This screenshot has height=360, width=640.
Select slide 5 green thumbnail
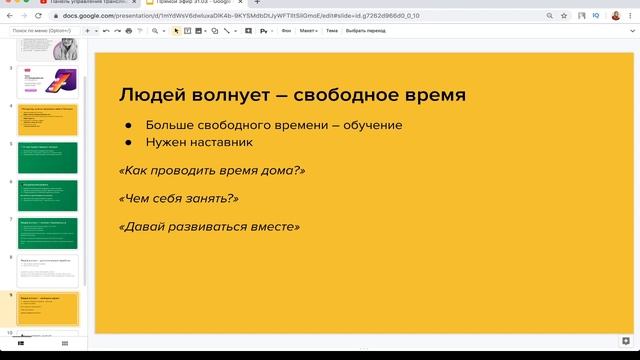point(48,158)
